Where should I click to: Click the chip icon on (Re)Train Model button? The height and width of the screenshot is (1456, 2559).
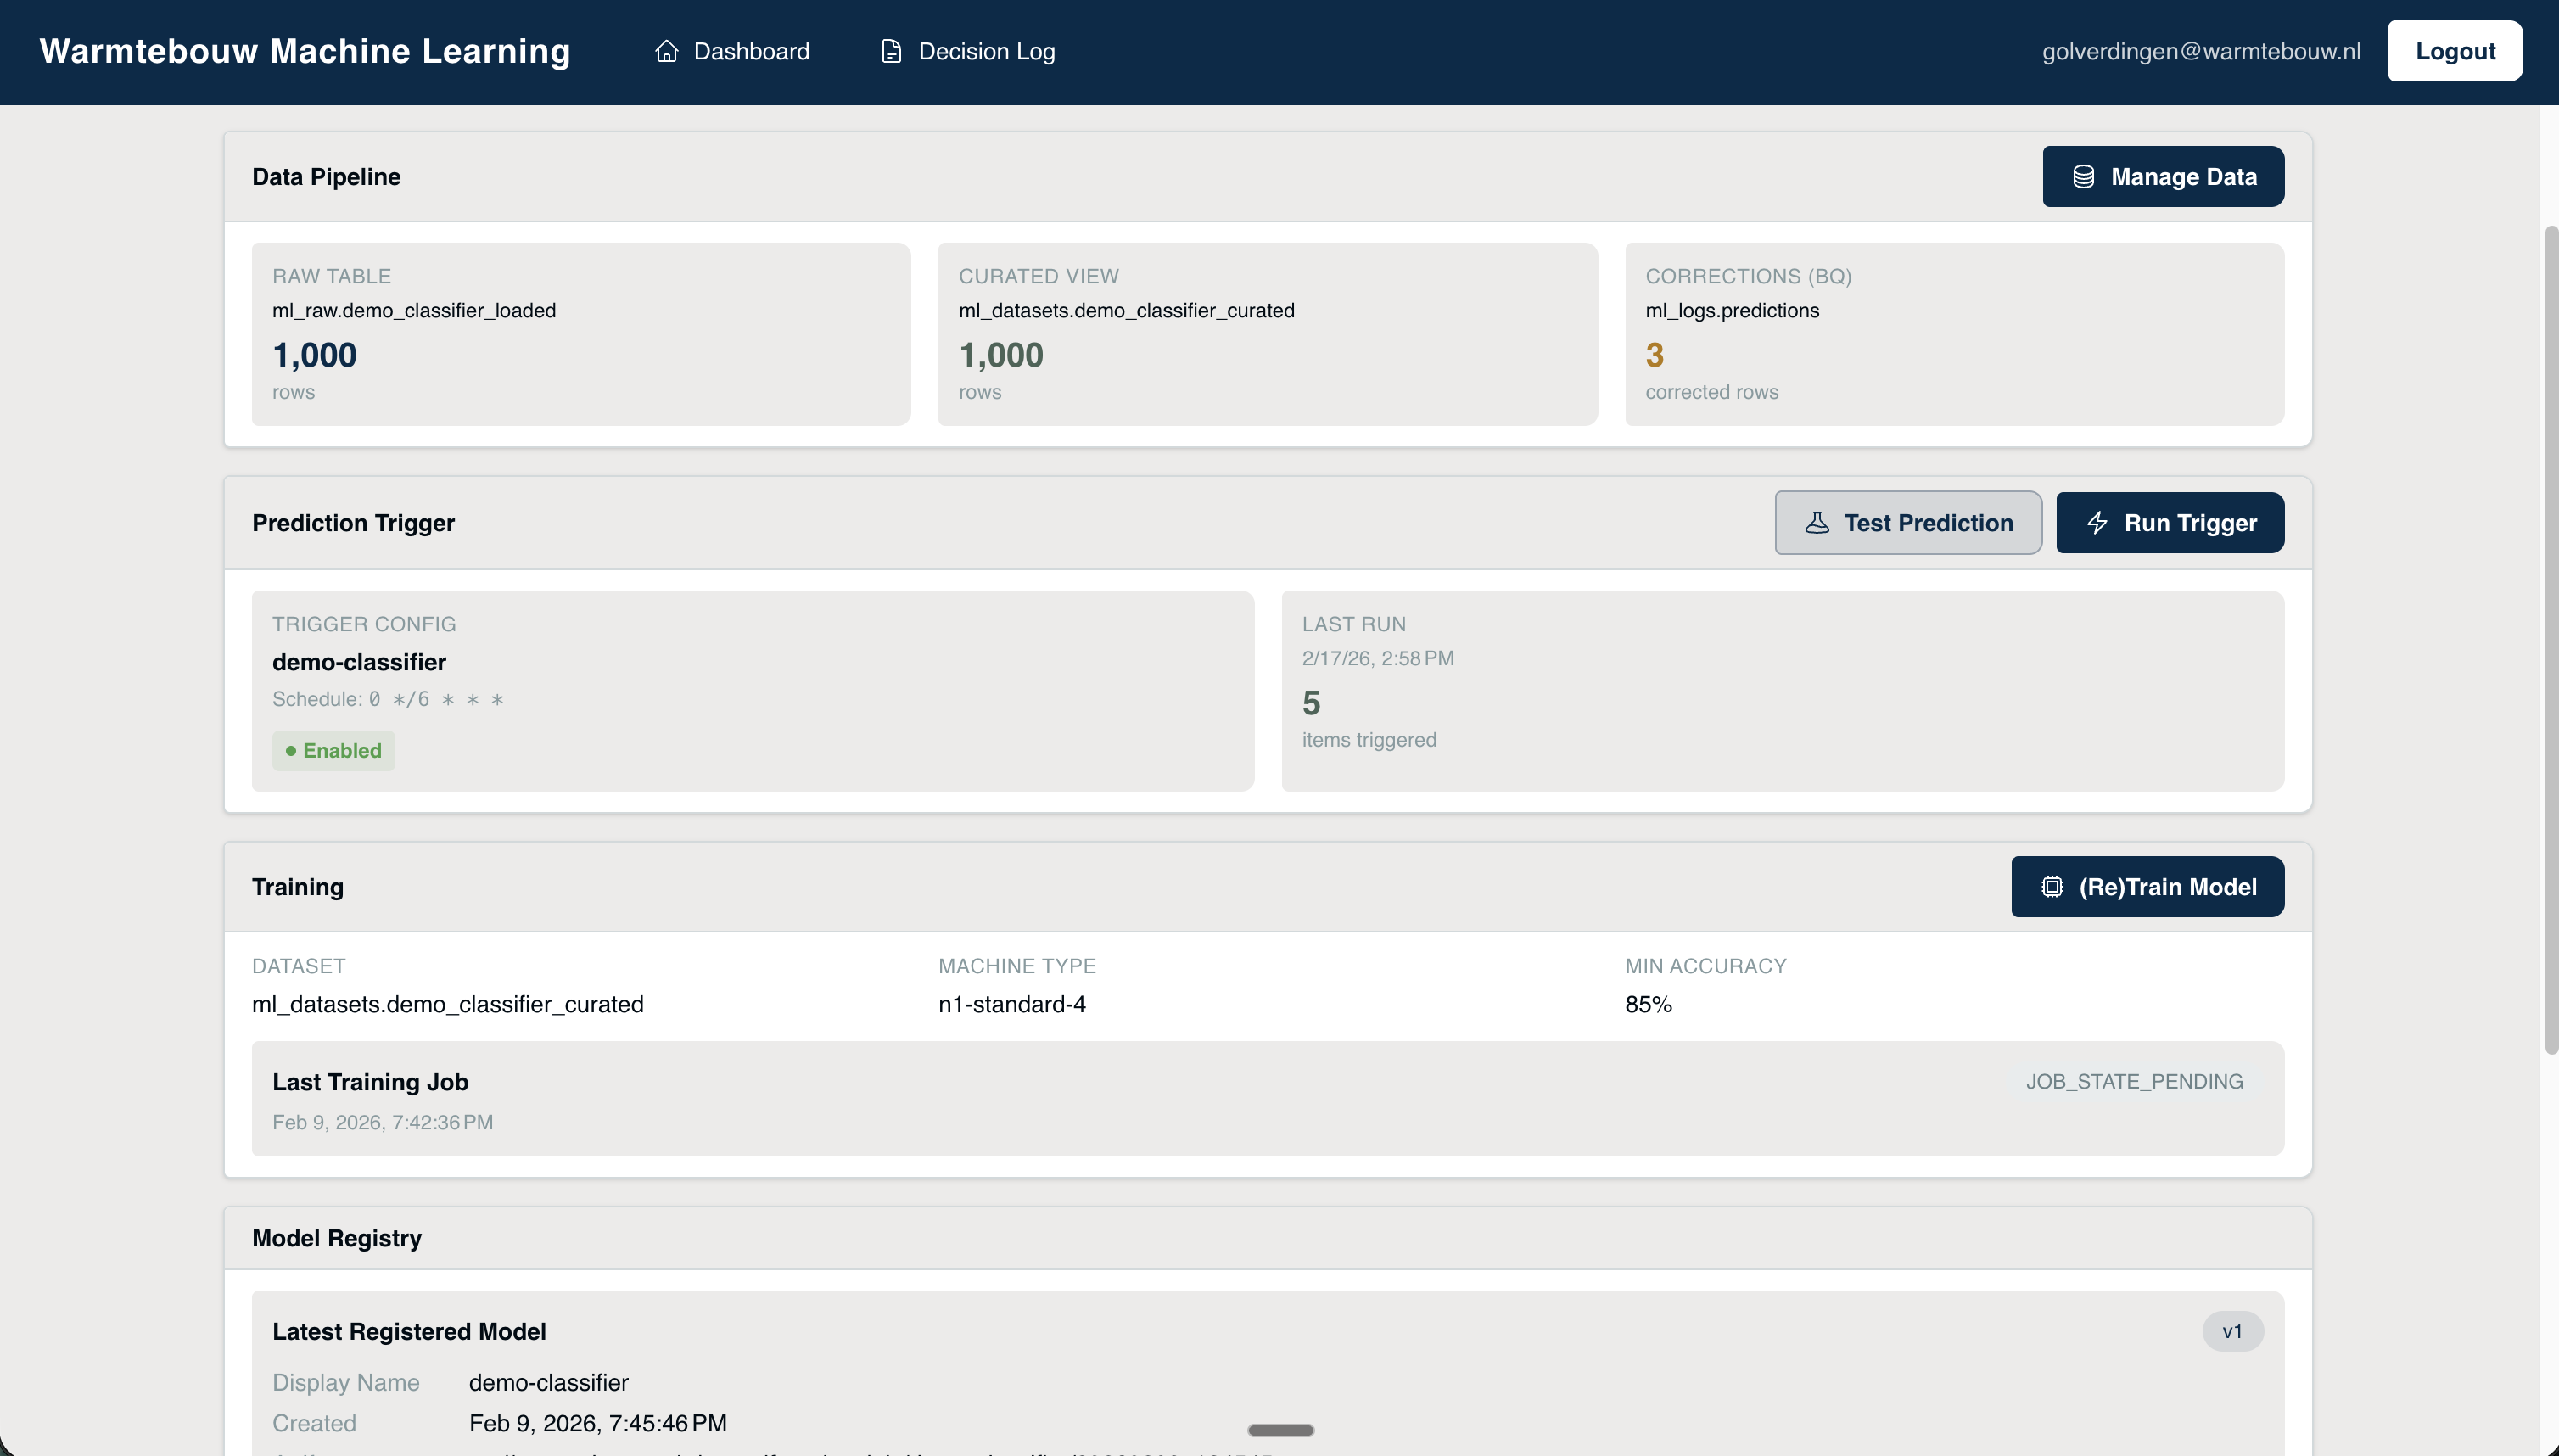tap(2052, 886)
